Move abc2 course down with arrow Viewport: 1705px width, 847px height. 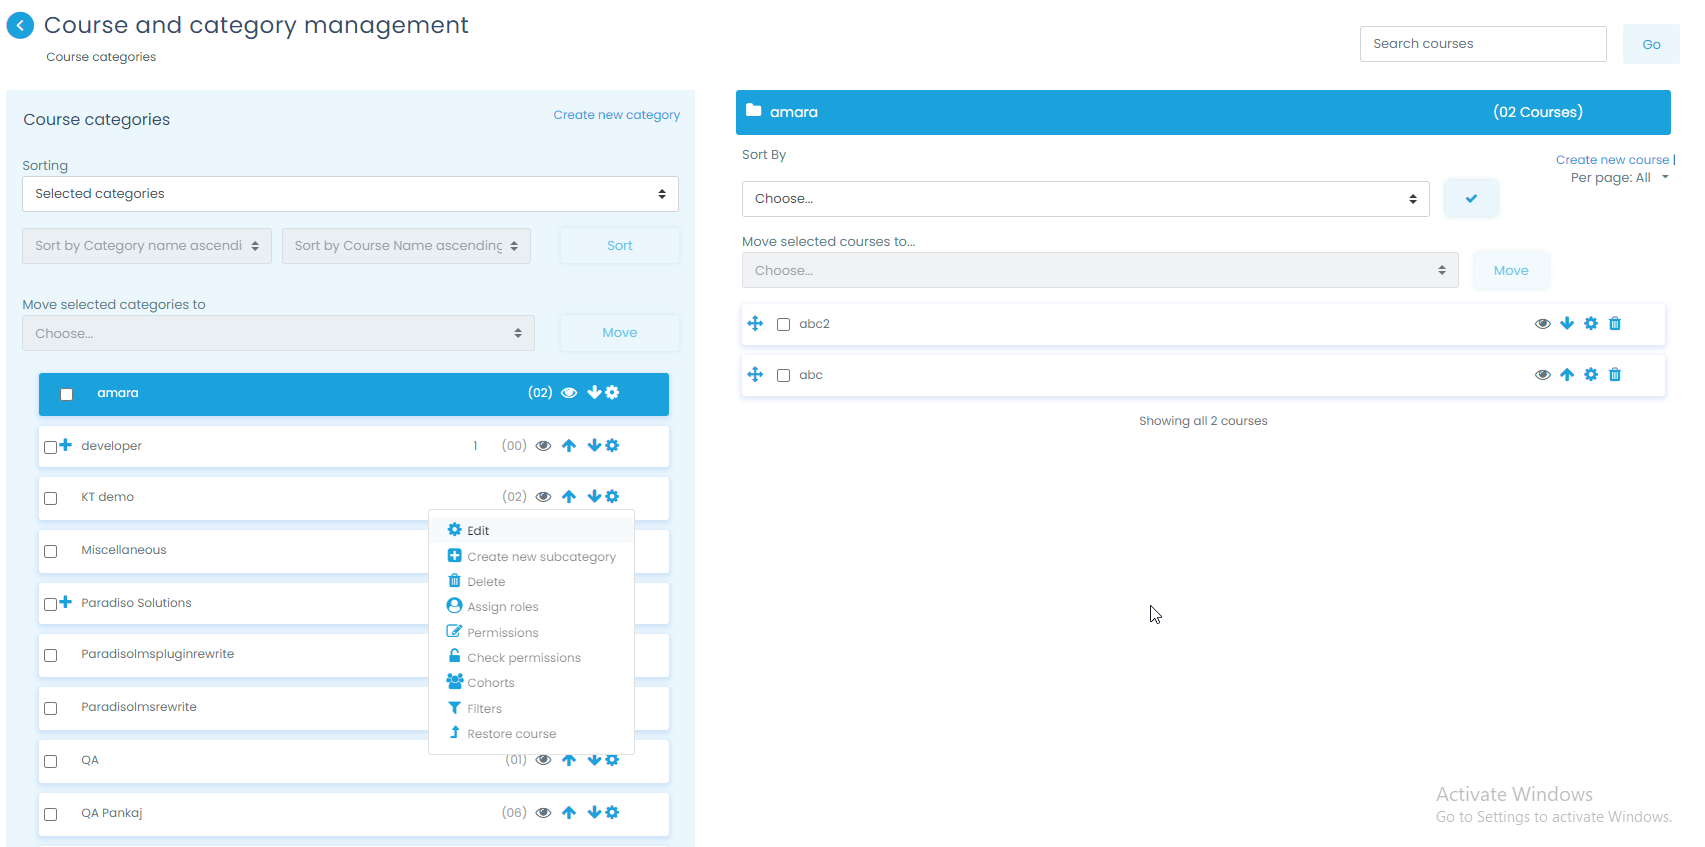[x=1567, y=324]
